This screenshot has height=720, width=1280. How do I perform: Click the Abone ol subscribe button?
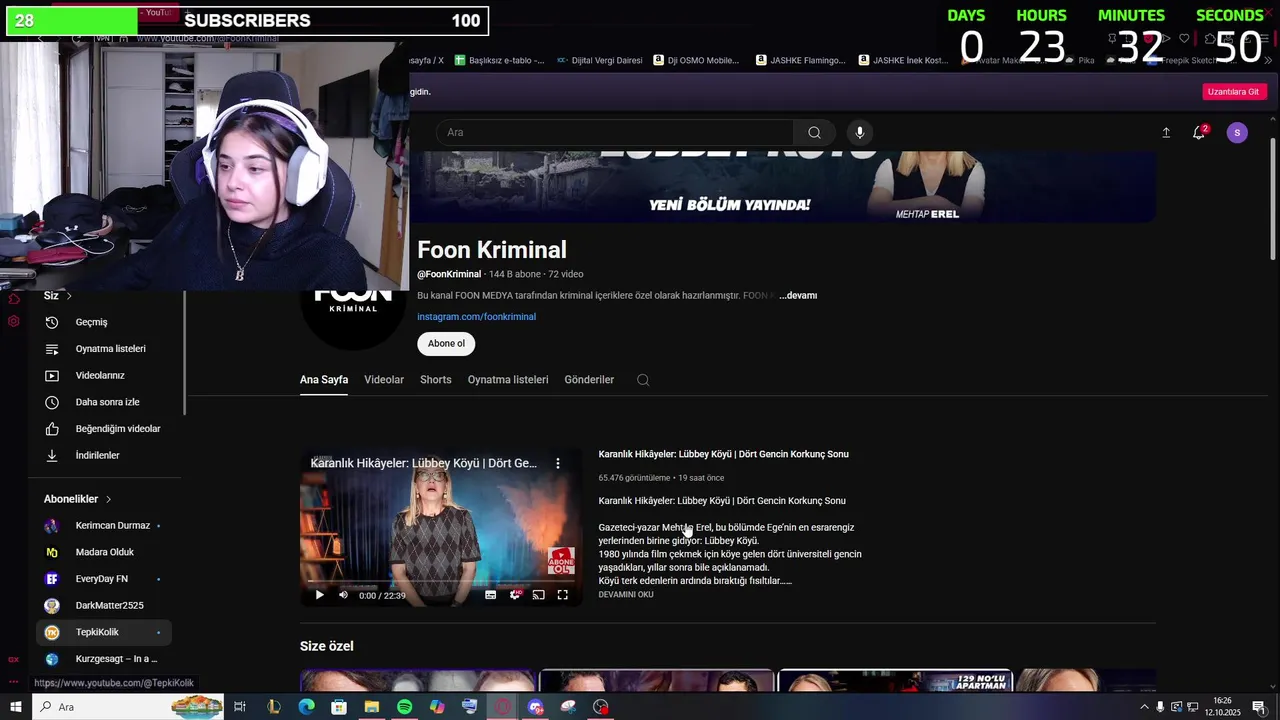(x=446, y=343)
